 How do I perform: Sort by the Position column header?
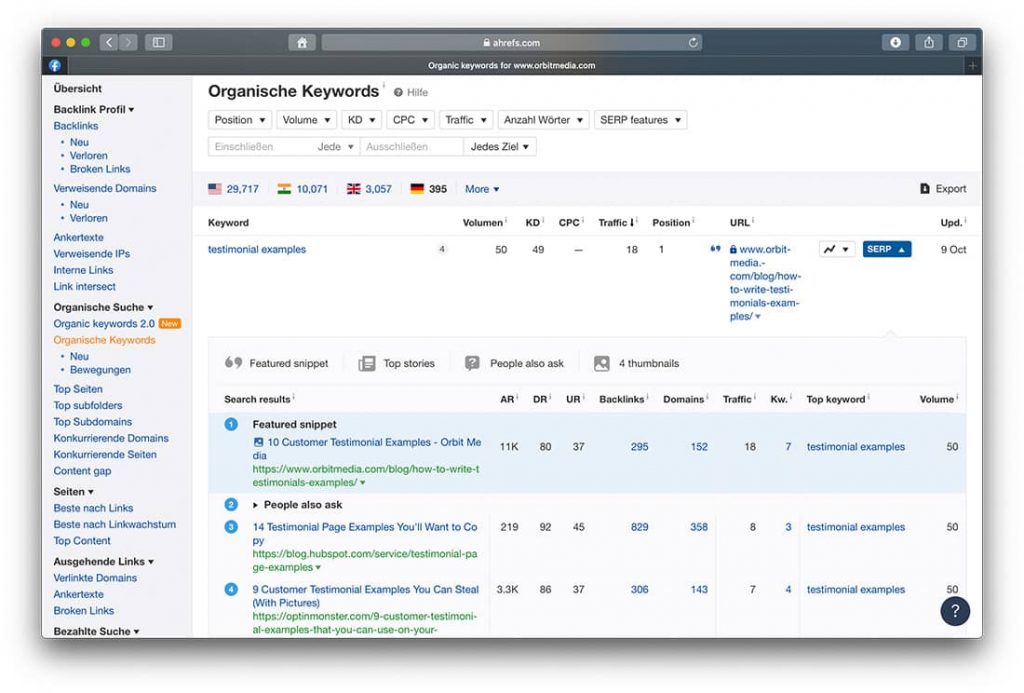click(673, 223)
